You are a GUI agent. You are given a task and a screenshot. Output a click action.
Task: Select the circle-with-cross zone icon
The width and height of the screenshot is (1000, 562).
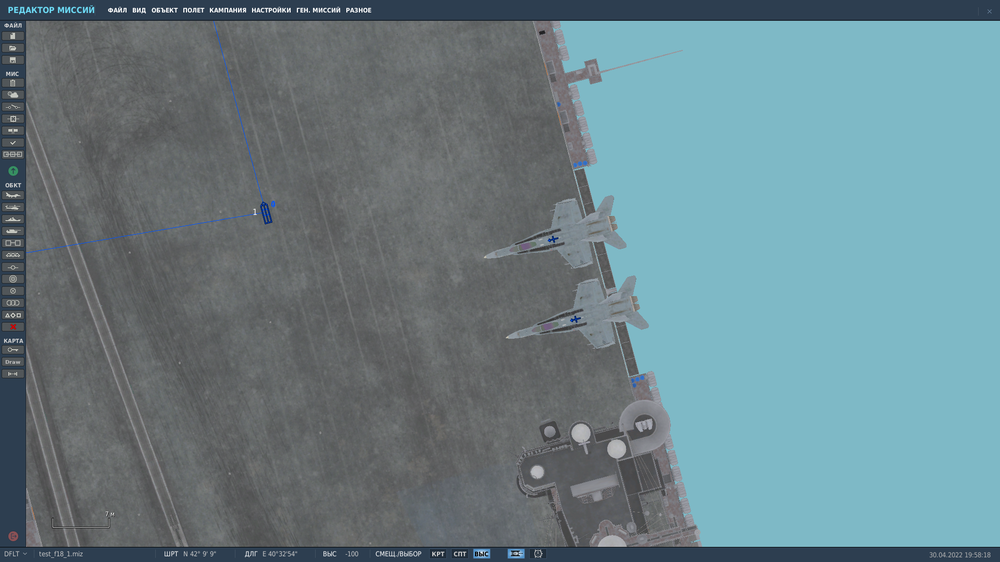13,291
